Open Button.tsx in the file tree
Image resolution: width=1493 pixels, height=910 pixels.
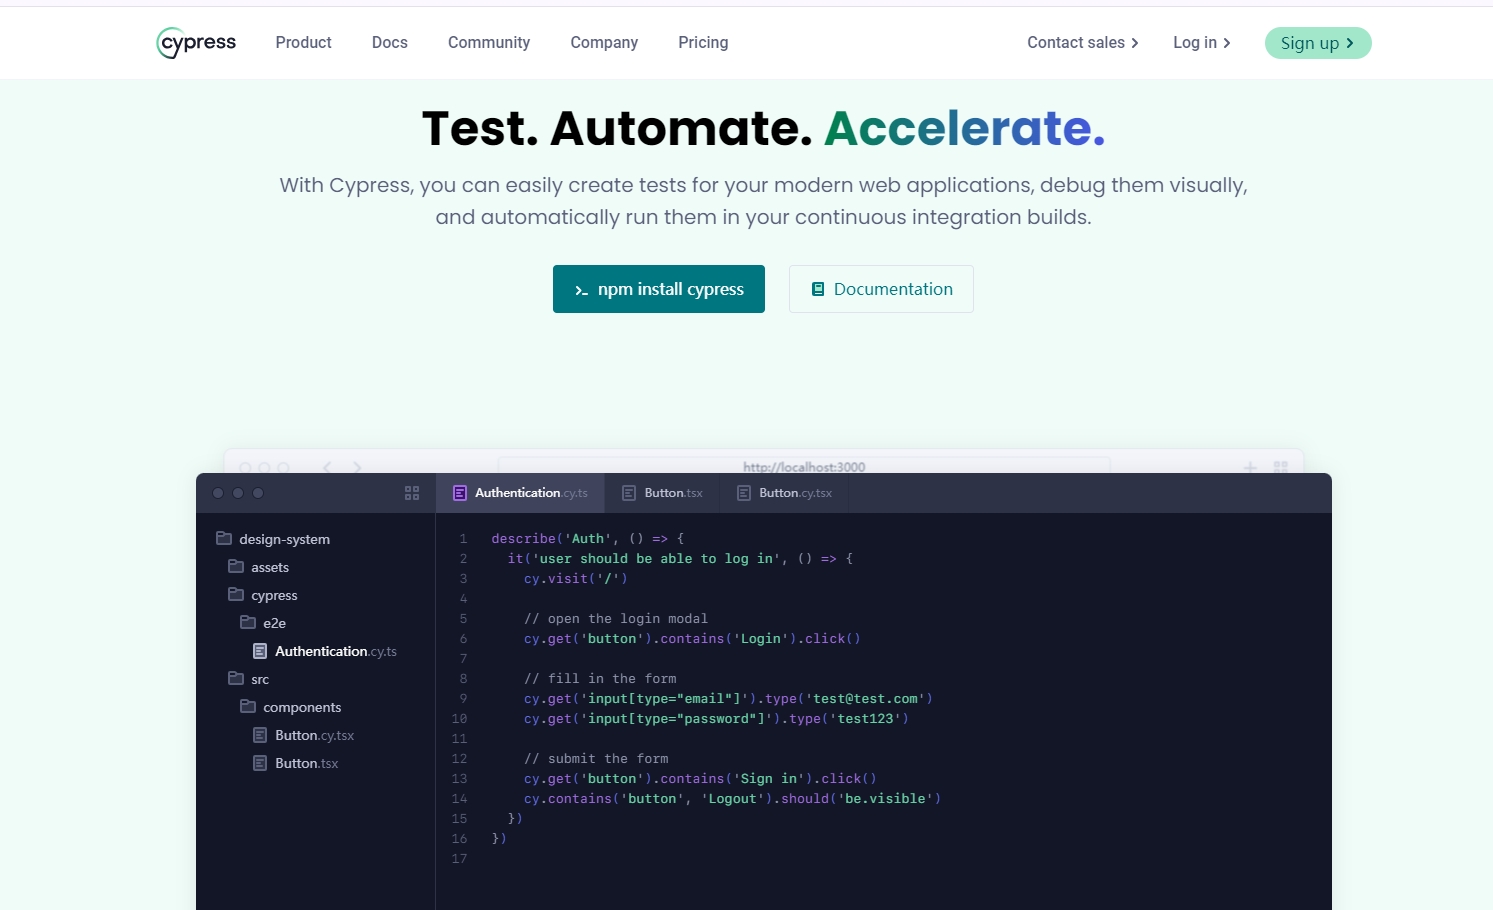tap(296, 763)
